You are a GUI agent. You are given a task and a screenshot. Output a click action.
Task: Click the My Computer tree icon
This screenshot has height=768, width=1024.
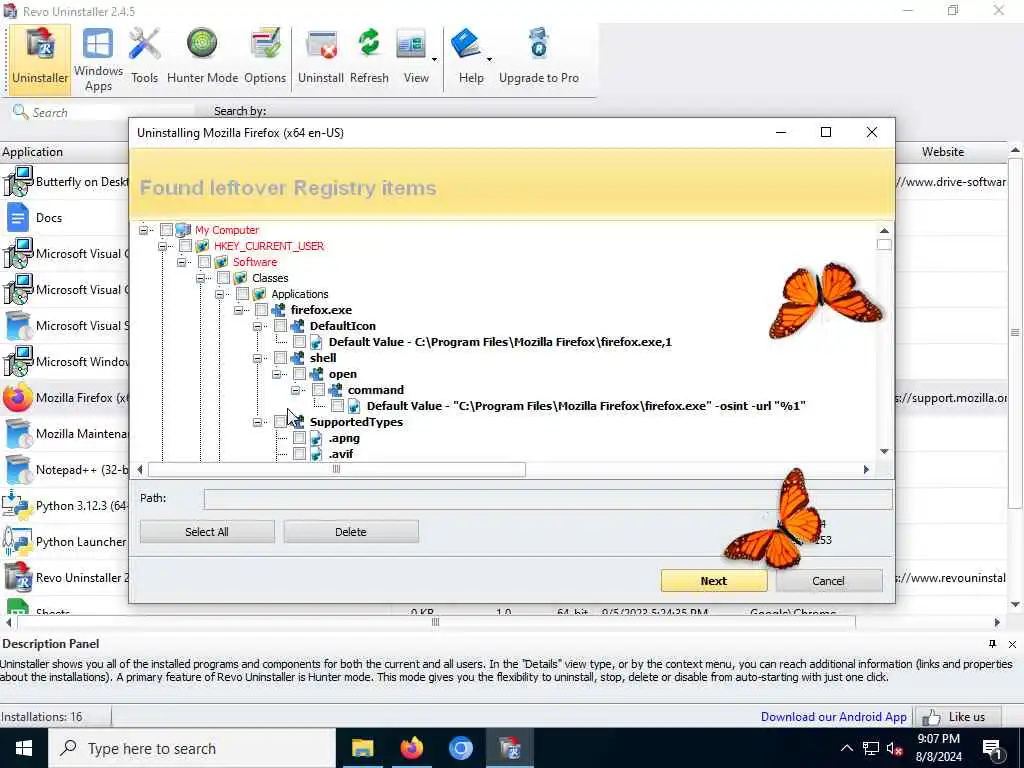184,230
